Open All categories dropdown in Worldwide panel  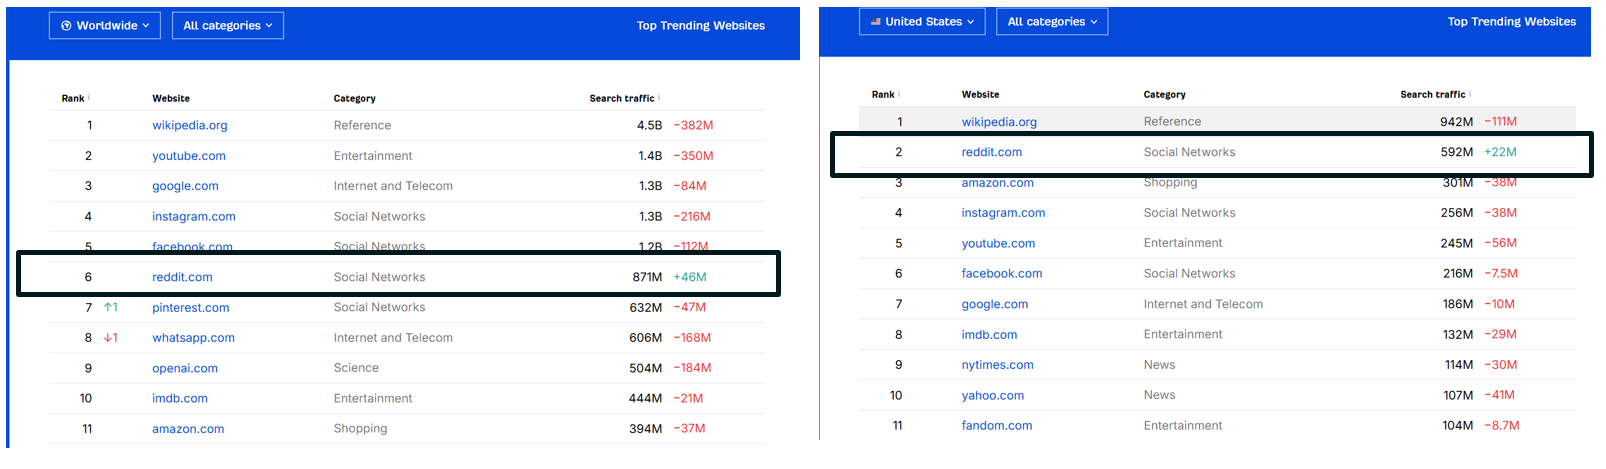pyautogui.click(x=228, y=26)
